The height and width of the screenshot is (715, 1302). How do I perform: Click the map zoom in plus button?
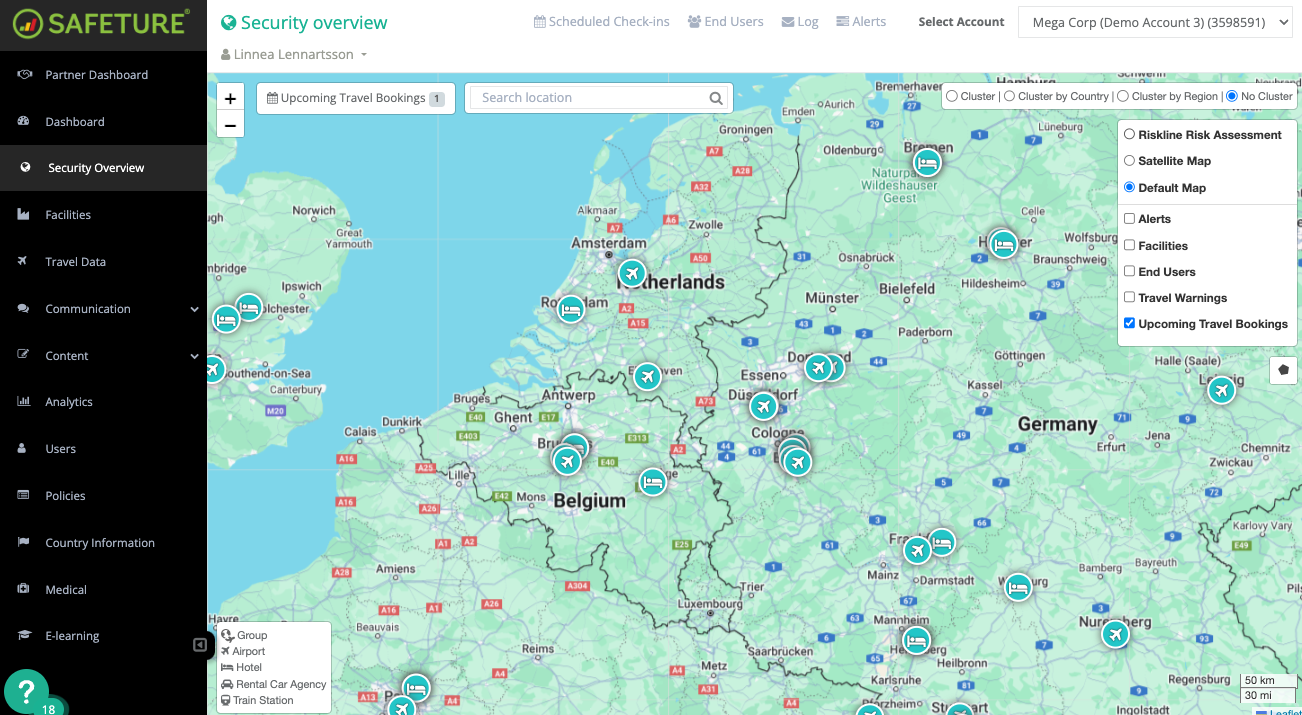pos(230,98)
